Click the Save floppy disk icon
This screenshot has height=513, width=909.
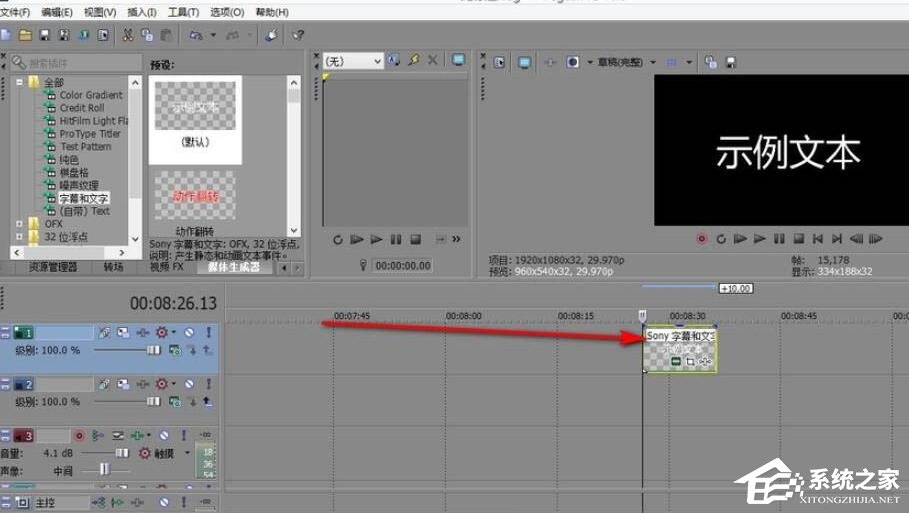pos(45,35)
